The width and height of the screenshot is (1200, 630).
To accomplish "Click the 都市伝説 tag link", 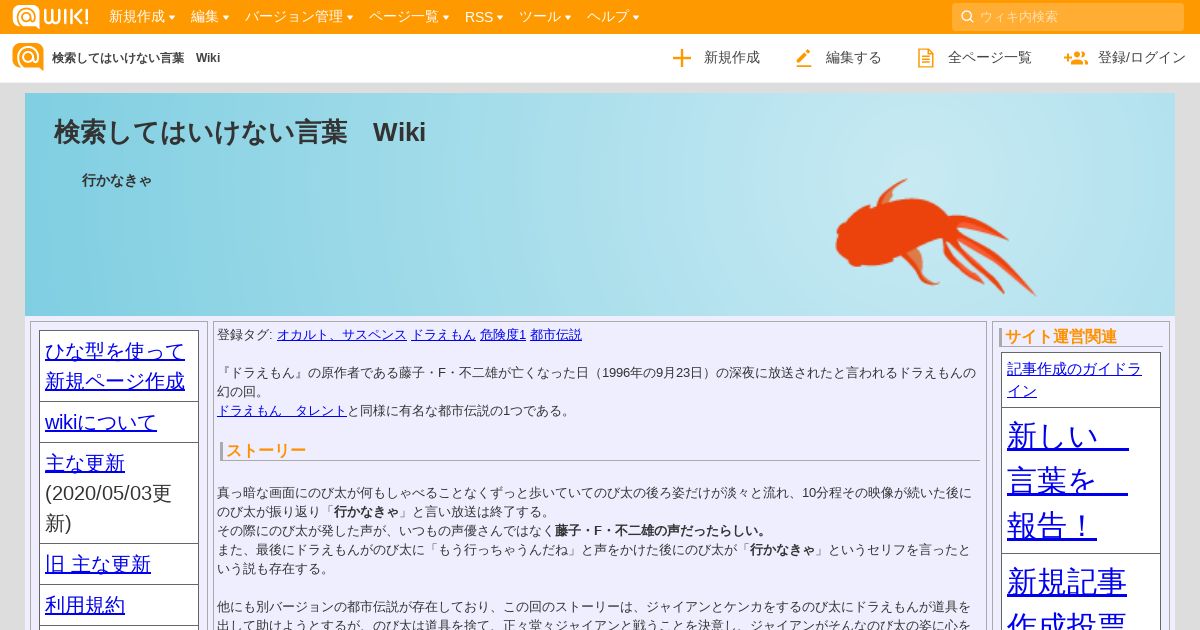I will (556, 335).
